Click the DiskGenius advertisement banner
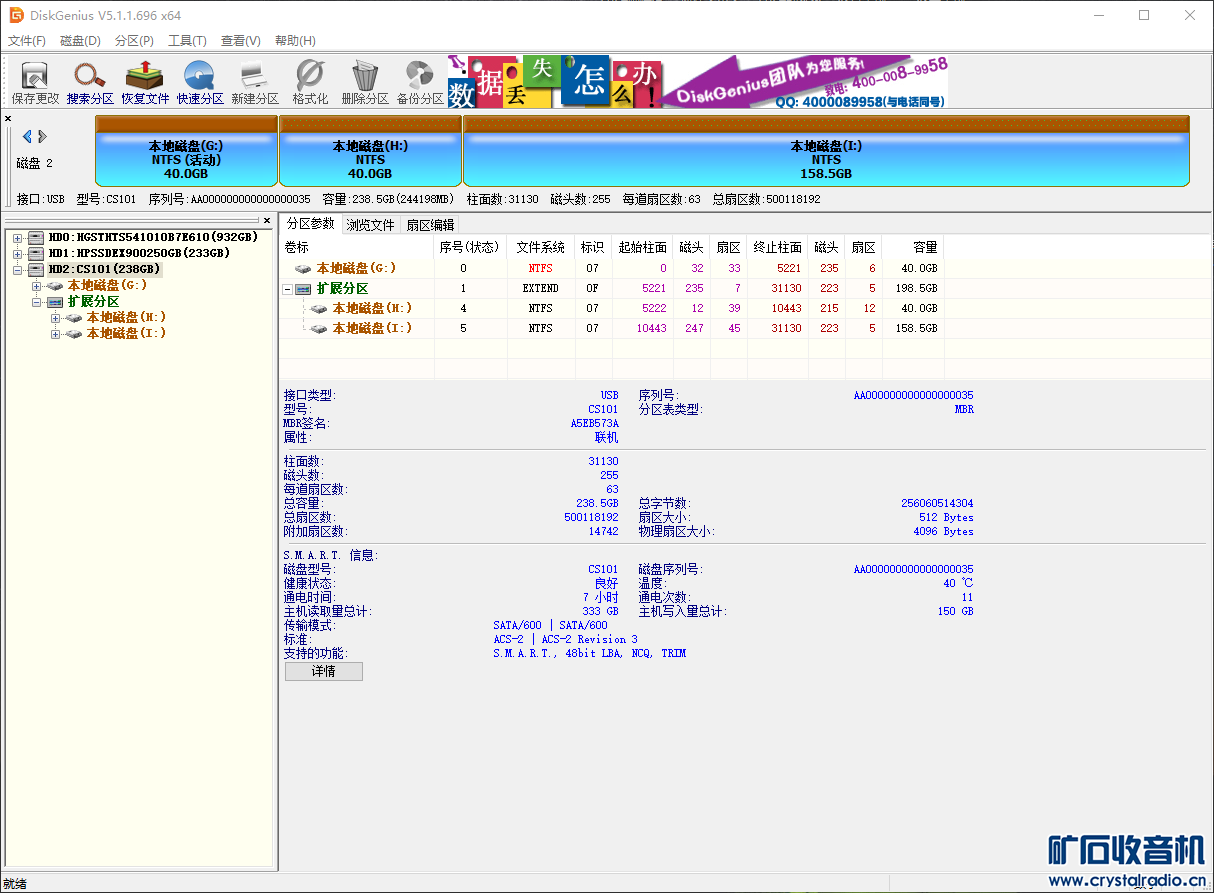 698,82
